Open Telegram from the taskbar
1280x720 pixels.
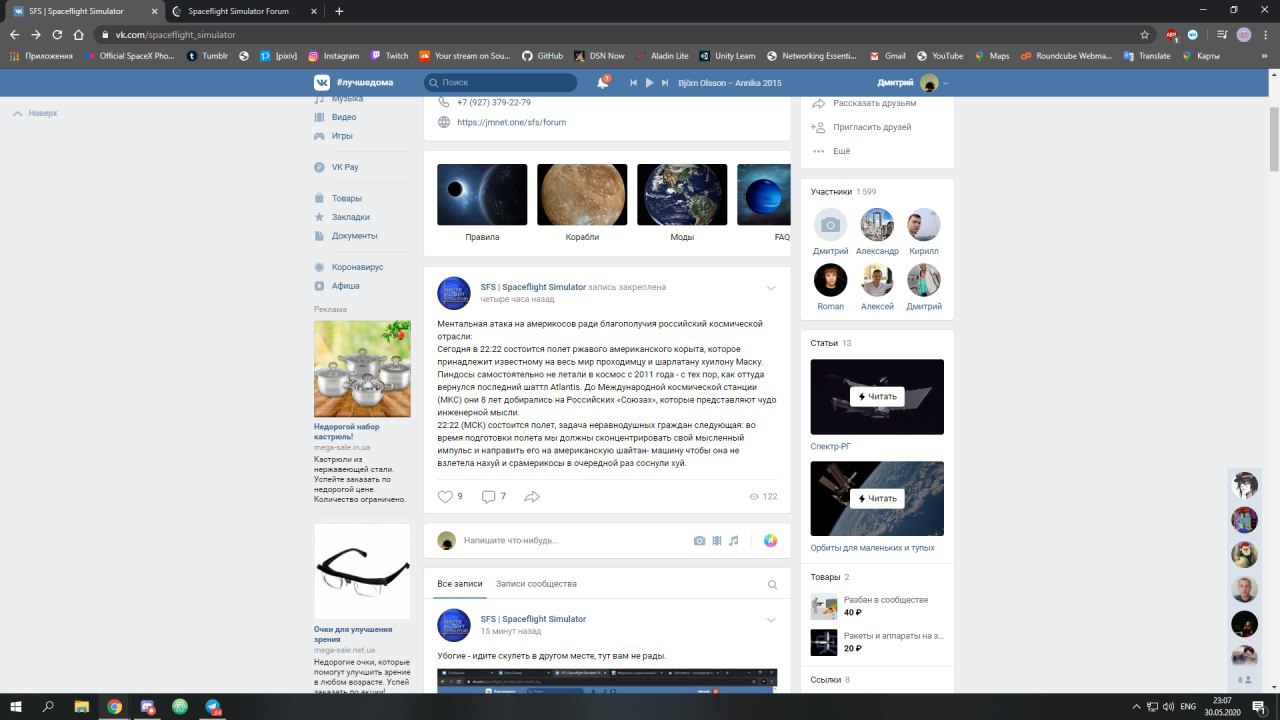tap(213, 706)
